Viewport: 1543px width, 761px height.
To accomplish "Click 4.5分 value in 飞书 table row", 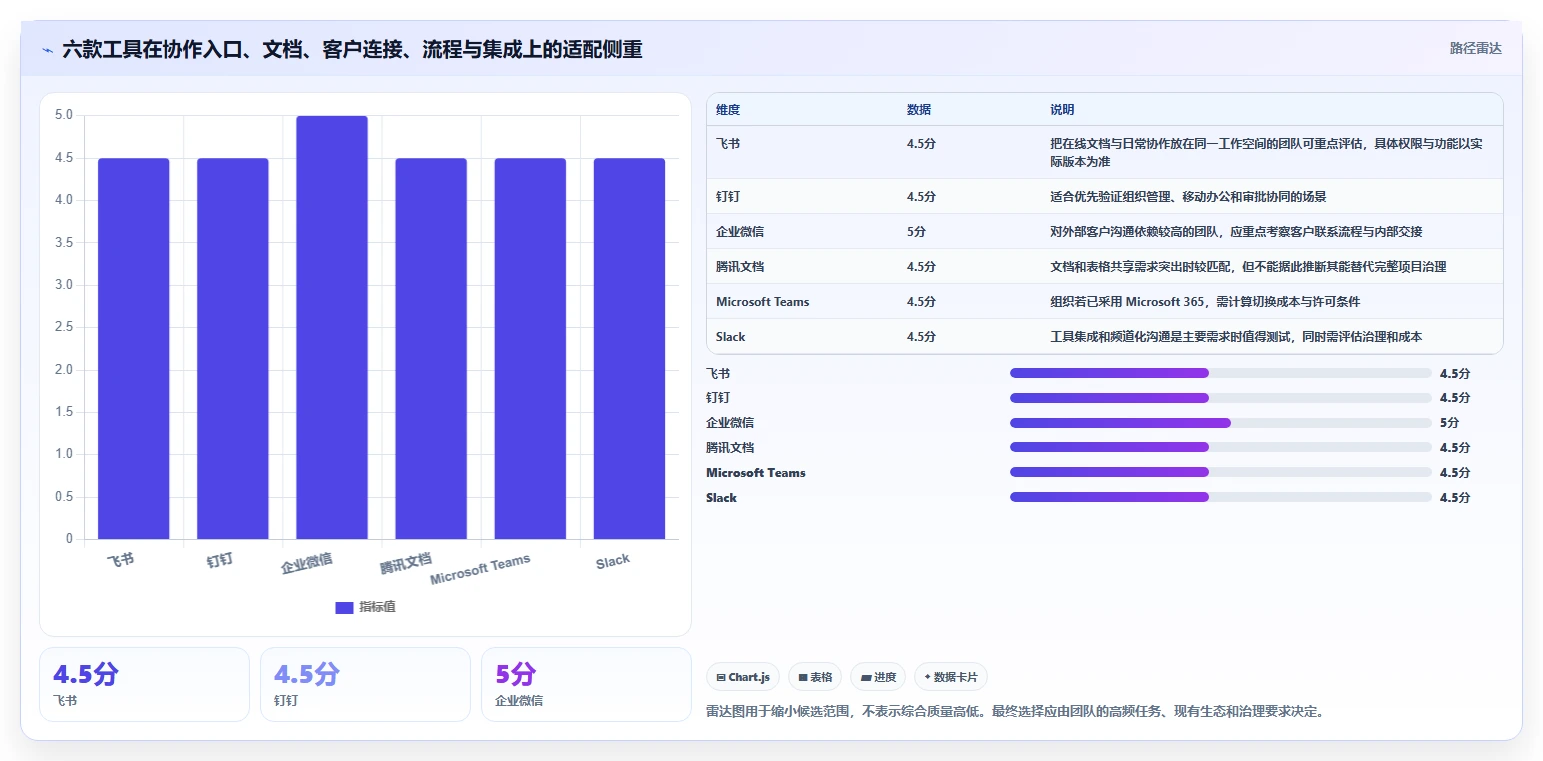I will point(921,144).
